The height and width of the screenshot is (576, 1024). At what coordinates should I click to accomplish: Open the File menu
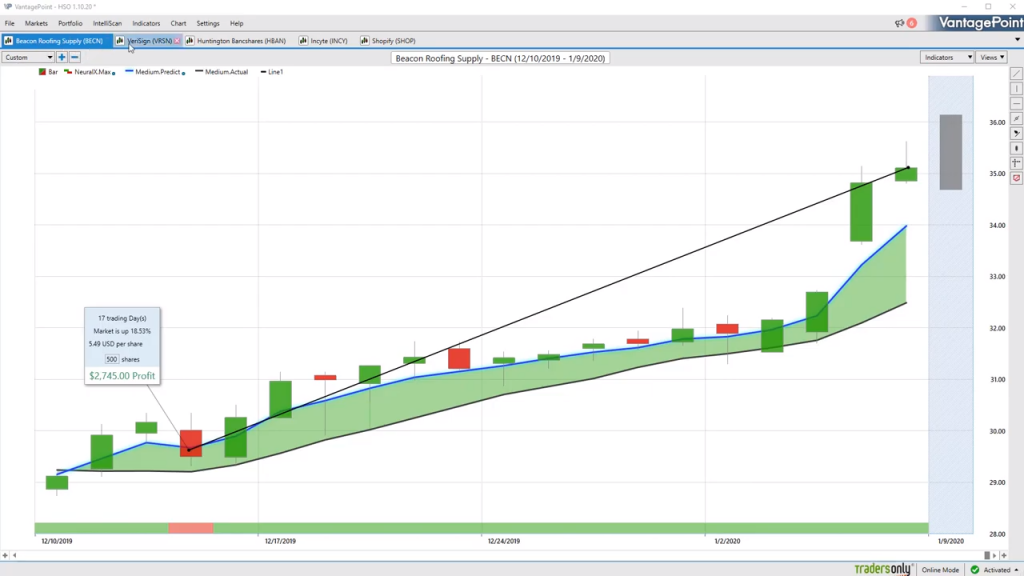coord(10,24)
